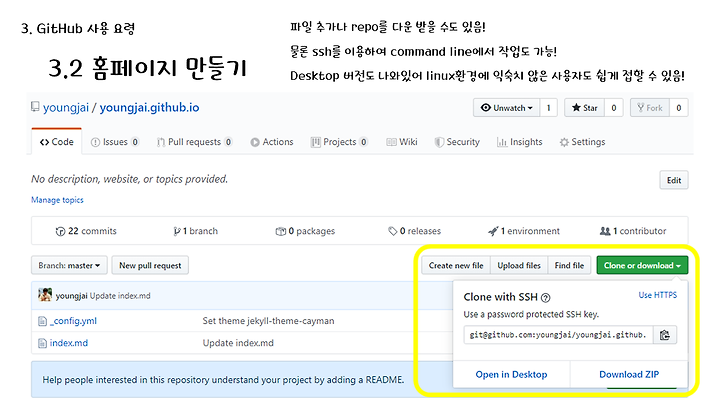Click the New pull request button

150,265
